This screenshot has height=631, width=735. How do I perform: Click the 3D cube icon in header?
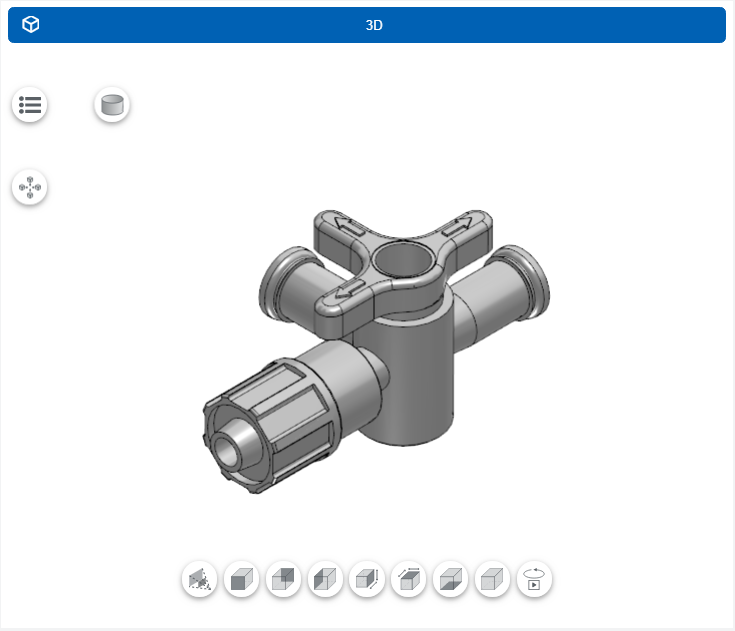[31, 24]
